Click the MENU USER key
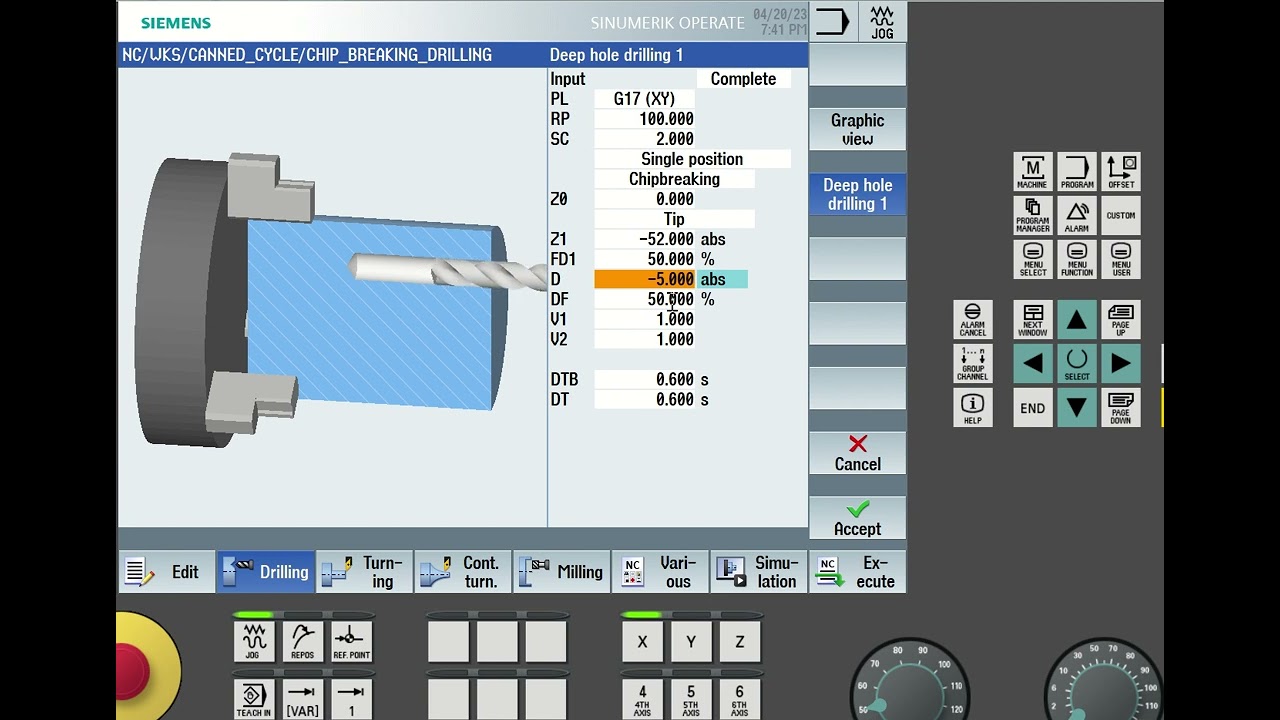 [1121, 260]
